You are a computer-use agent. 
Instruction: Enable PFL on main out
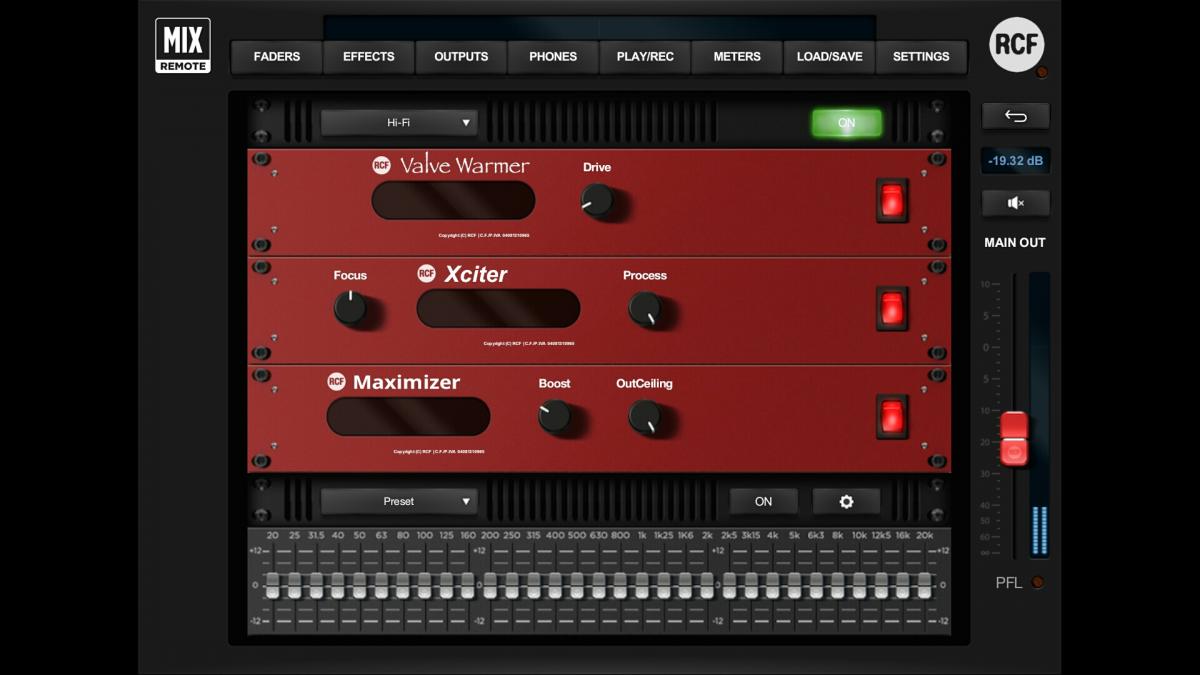pos(1038,582)
